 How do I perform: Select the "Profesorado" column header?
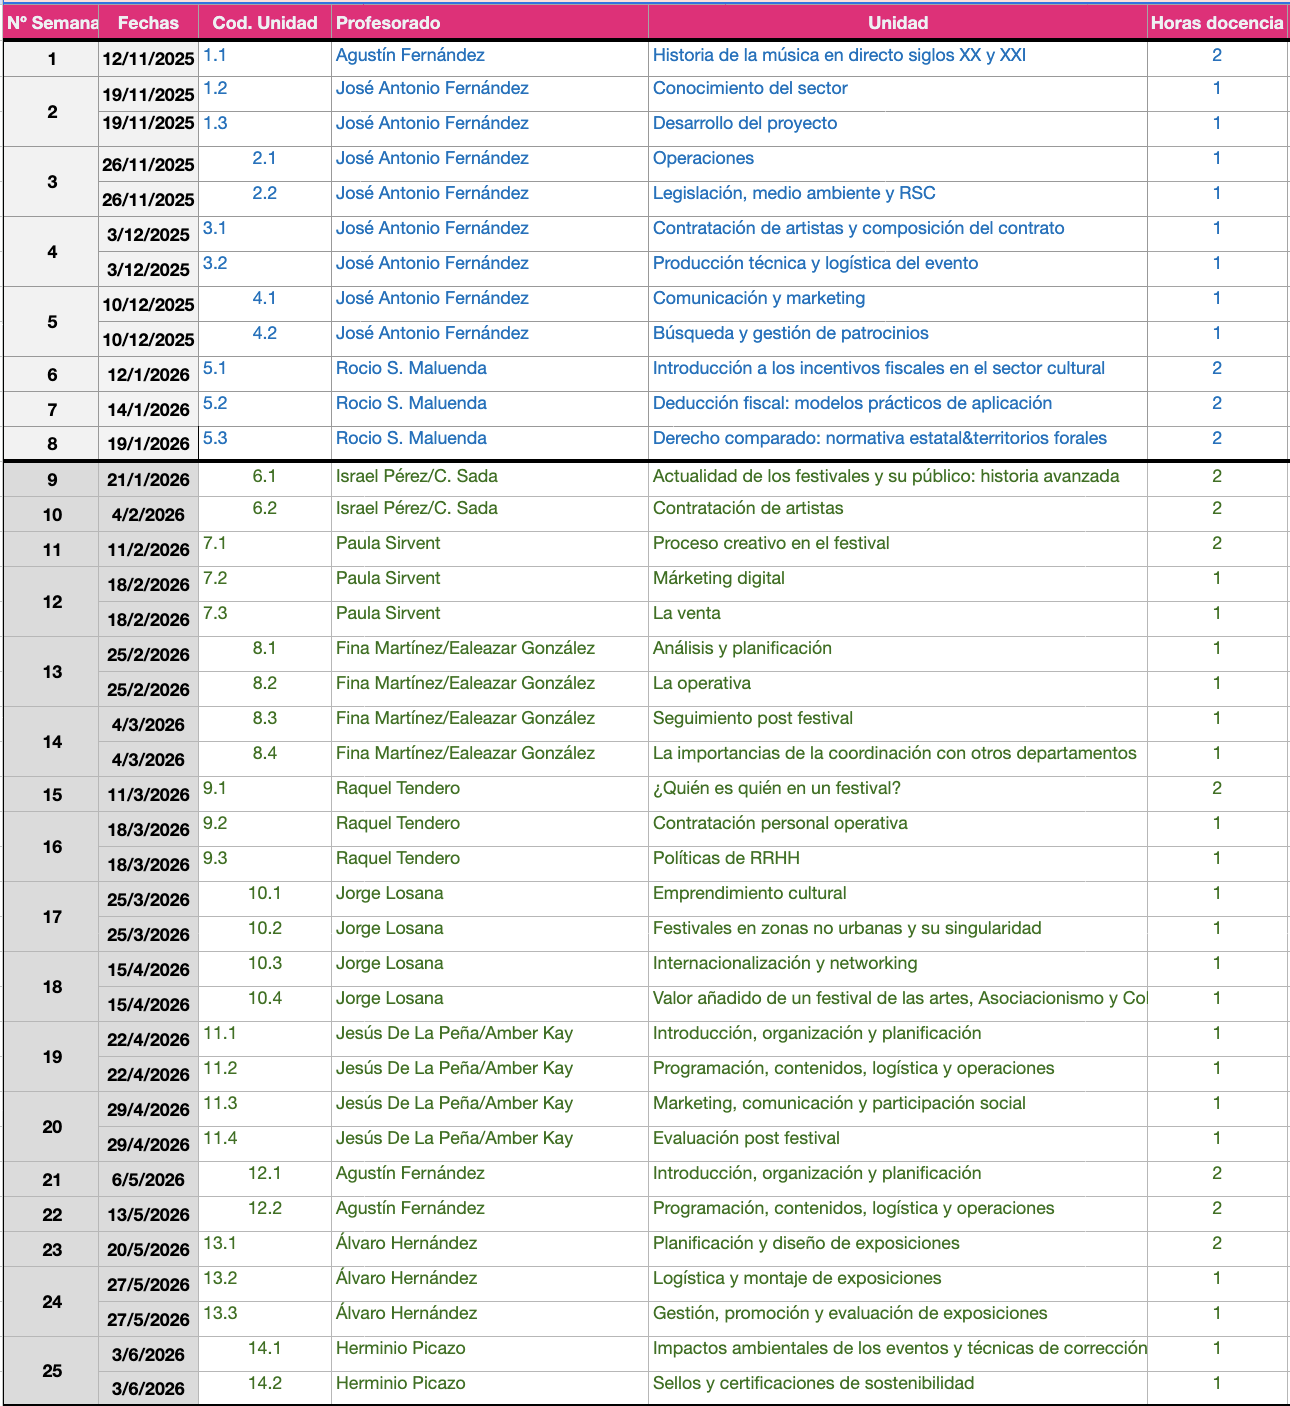click(x=388, y=23)
